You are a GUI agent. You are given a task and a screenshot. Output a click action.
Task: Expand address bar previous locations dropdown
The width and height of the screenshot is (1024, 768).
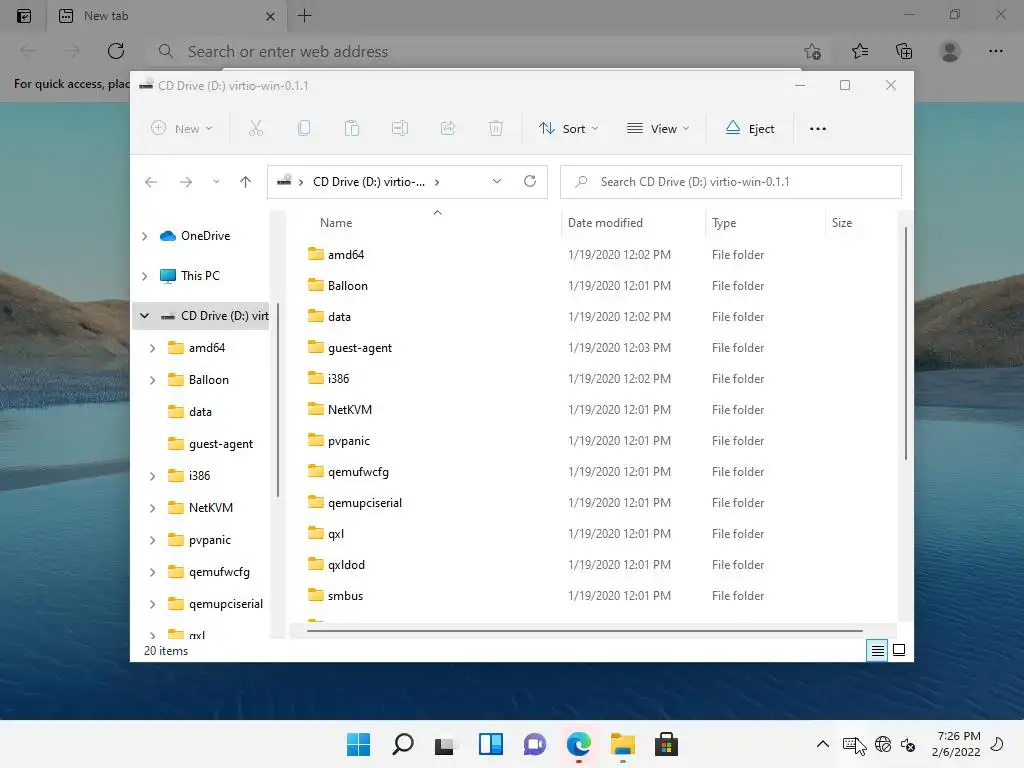pos(497,181)
